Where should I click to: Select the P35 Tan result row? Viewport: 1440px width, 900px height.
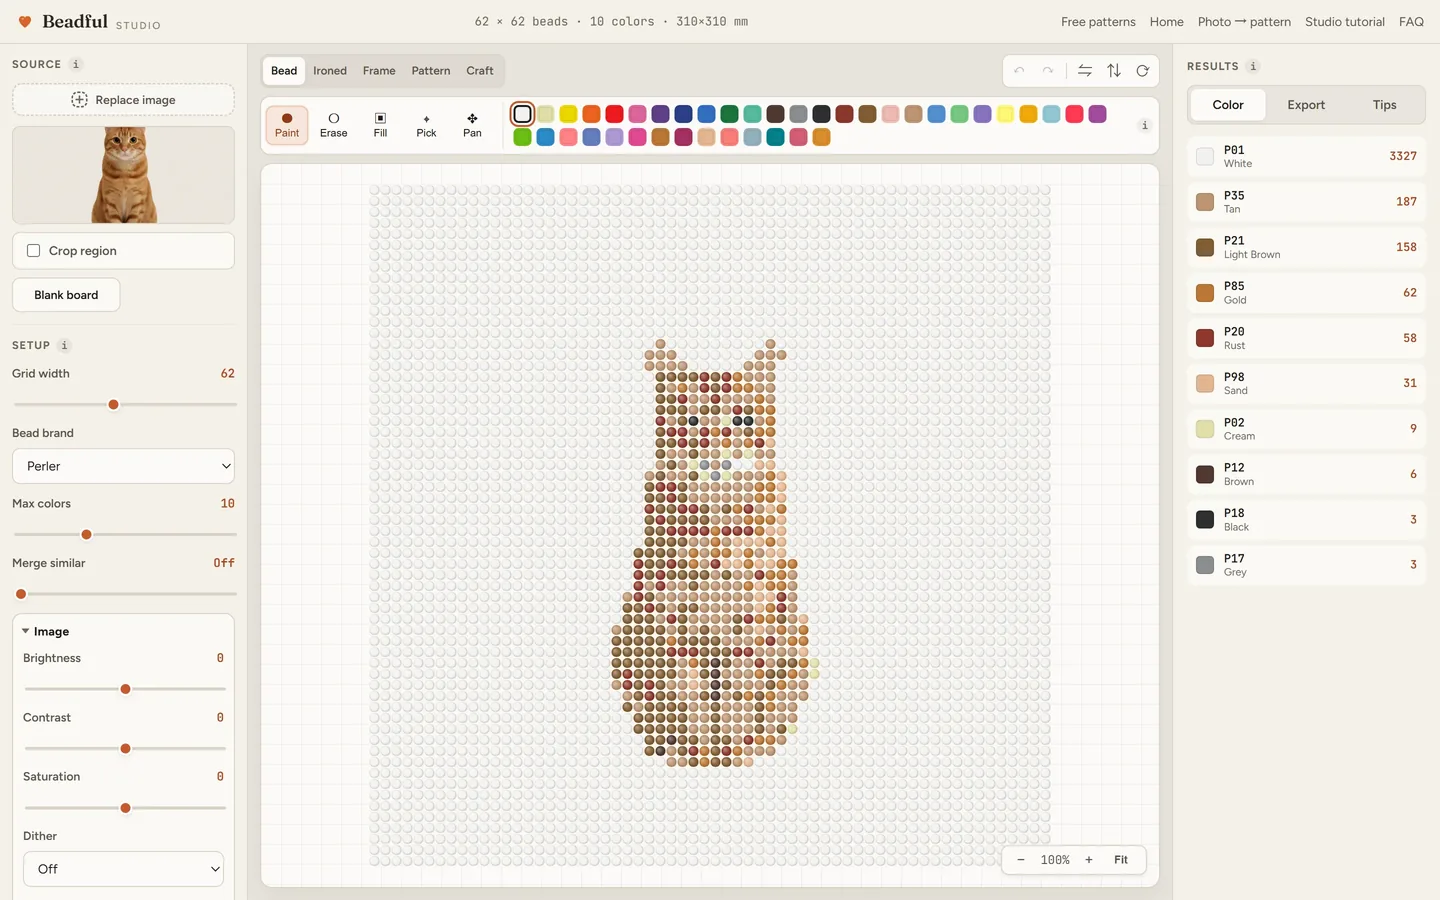(x=1306, y=202)
